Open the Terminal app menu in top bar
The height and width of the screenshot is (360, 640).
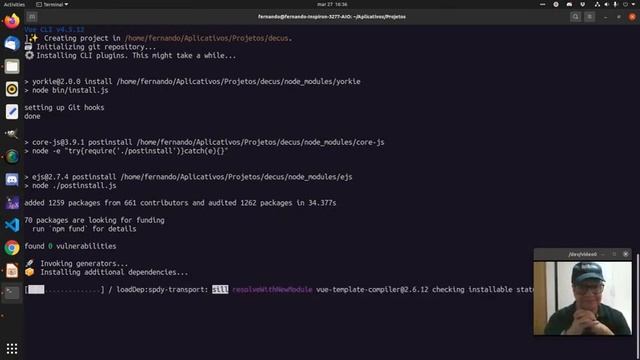(52, 4)
